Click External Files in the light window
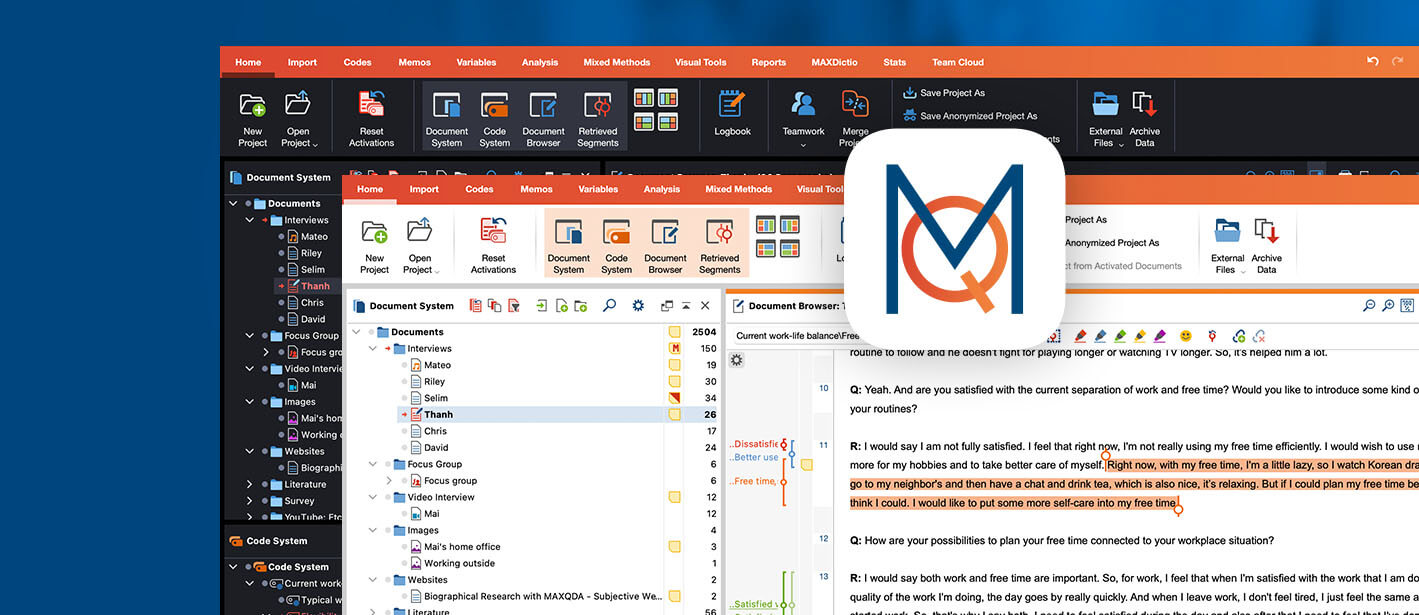This screenshot has height=615, width=1419. pyautogui.click(x=1227, y=245)
